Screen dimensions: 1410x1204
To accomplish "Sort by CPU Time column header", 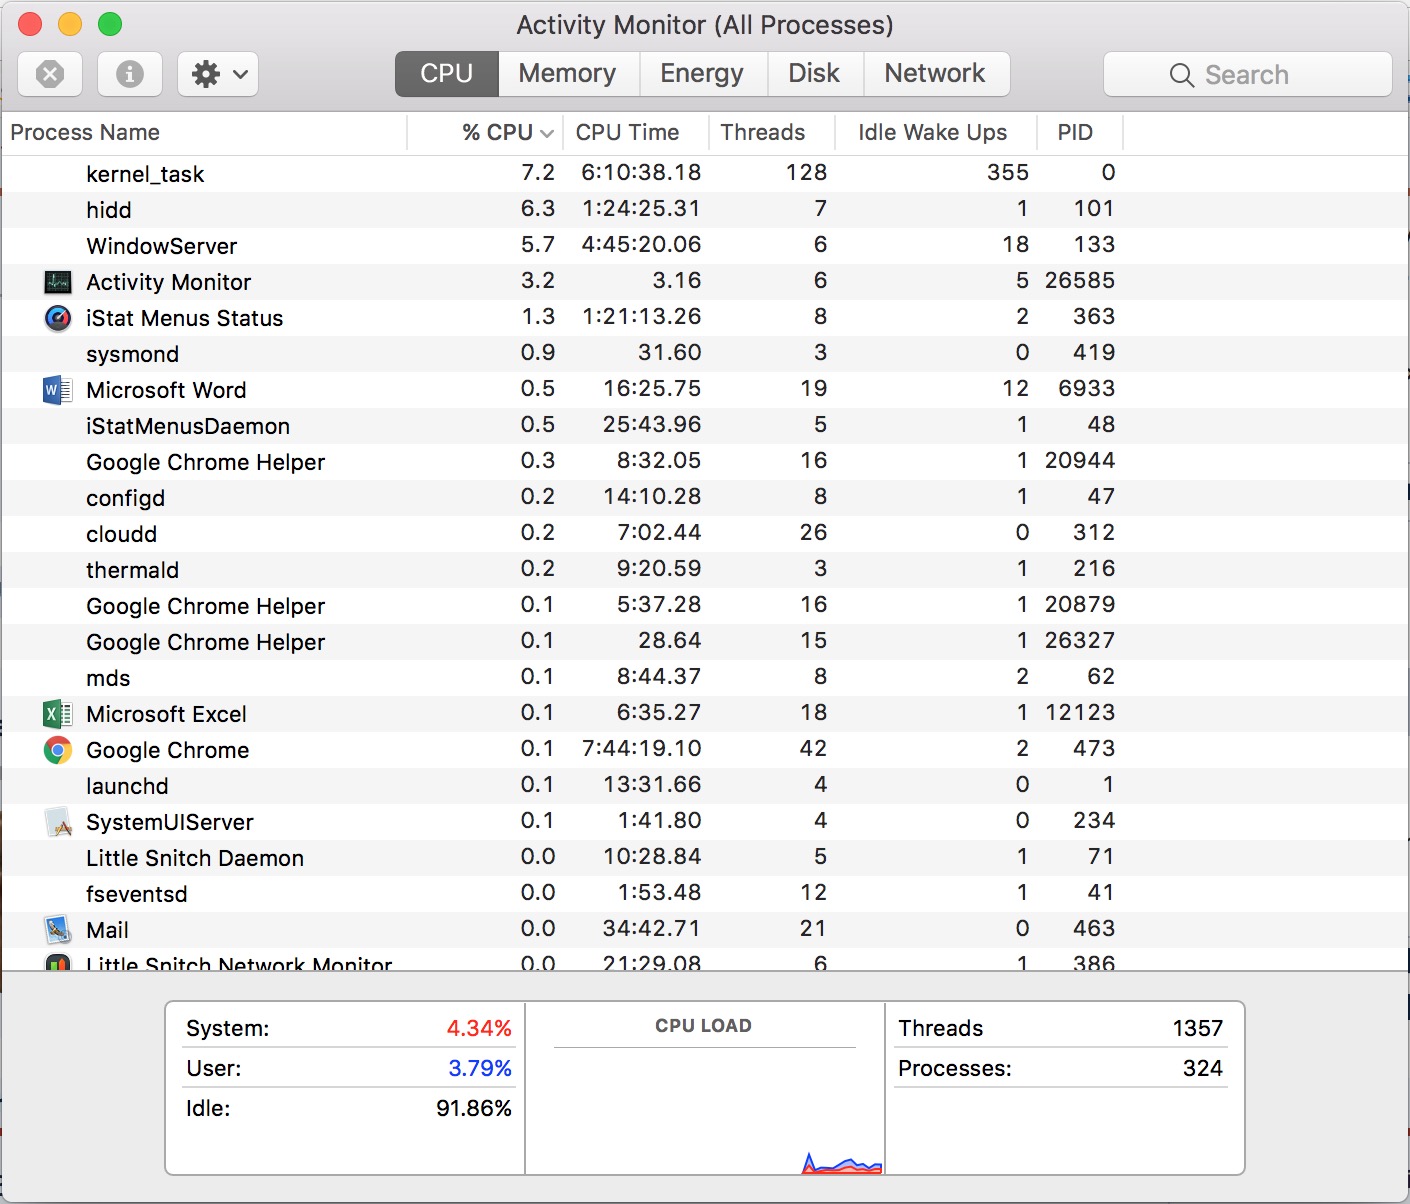I will (x=636, y=133).
